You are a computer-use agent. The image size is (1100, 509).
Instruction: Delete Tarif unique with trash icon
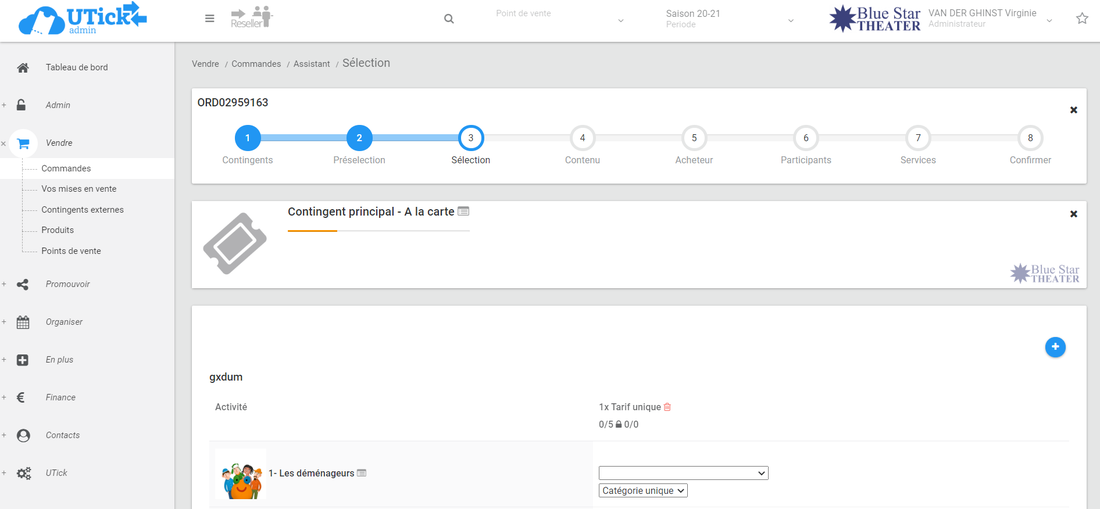pyautogui.click(x=668, y=407)
